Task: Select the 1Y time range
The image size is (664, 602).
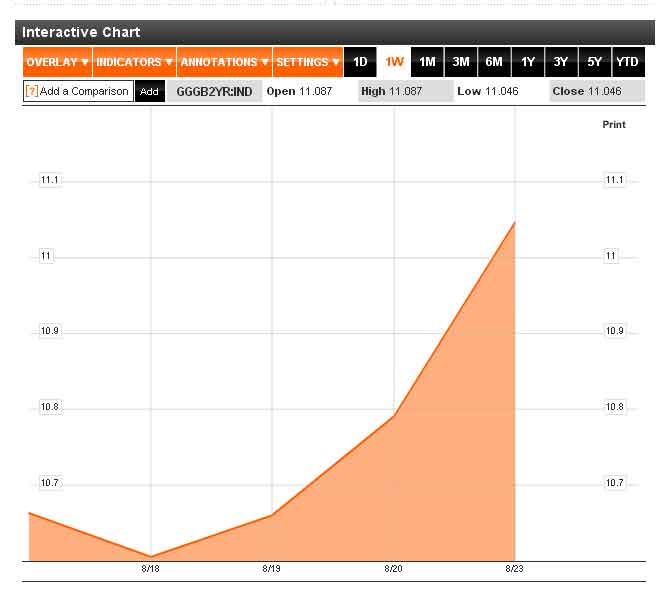Action: point(527,62)
